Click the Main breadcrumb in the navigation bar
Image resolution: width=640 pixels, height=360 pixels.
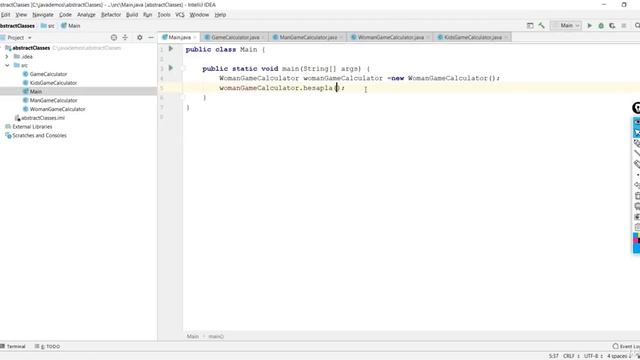click(x=71, y=26)
